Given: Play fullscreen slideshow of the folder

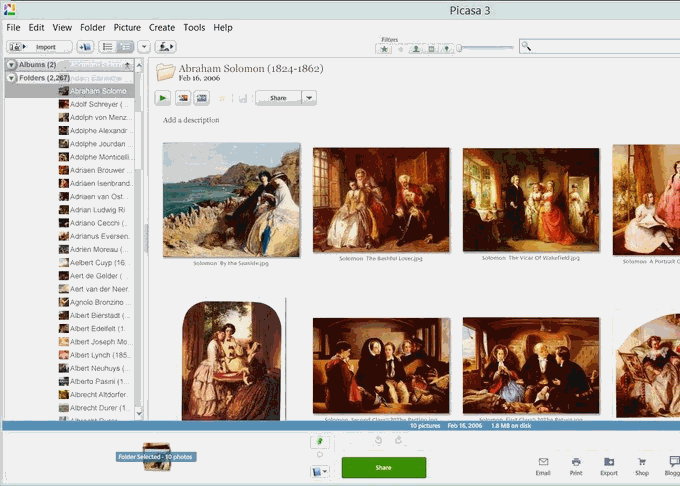Looking at the screenshot, I should (163, 98).
